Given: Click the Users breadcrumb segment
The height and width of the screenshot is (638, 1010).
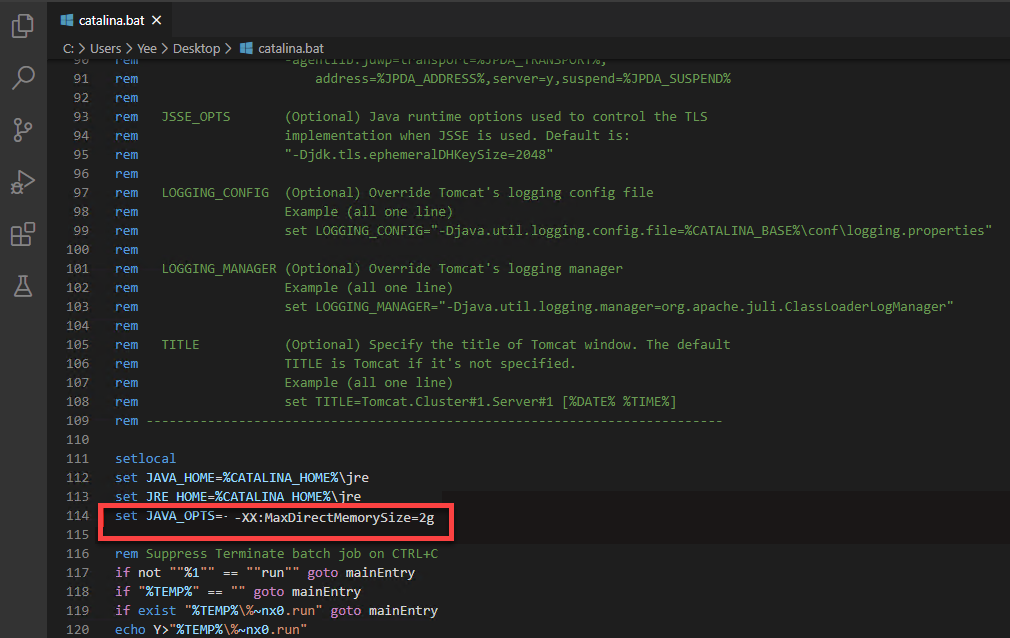Looking at the screenshot, I should [x=106, y=48].
